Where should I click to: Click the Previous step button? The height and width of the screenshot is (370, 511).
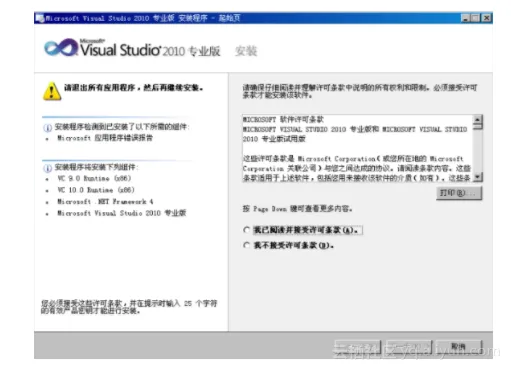[357, 347]
